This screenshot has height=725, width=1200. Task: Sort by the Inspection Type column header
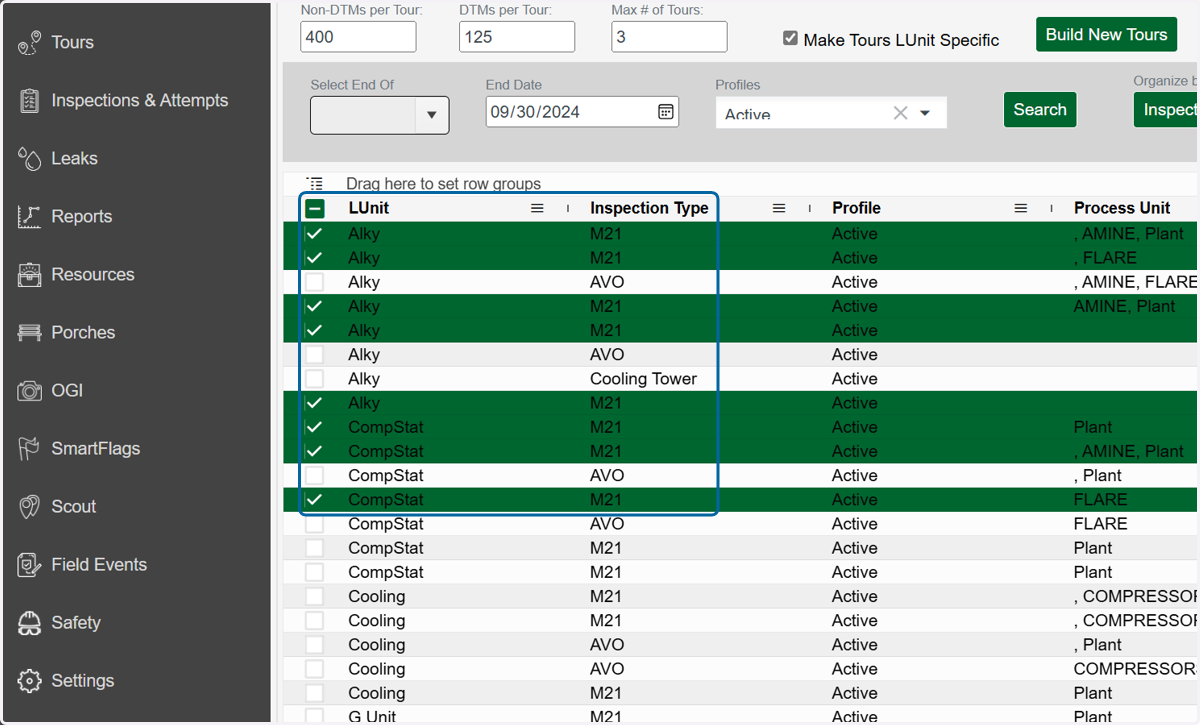coord(649,208)
